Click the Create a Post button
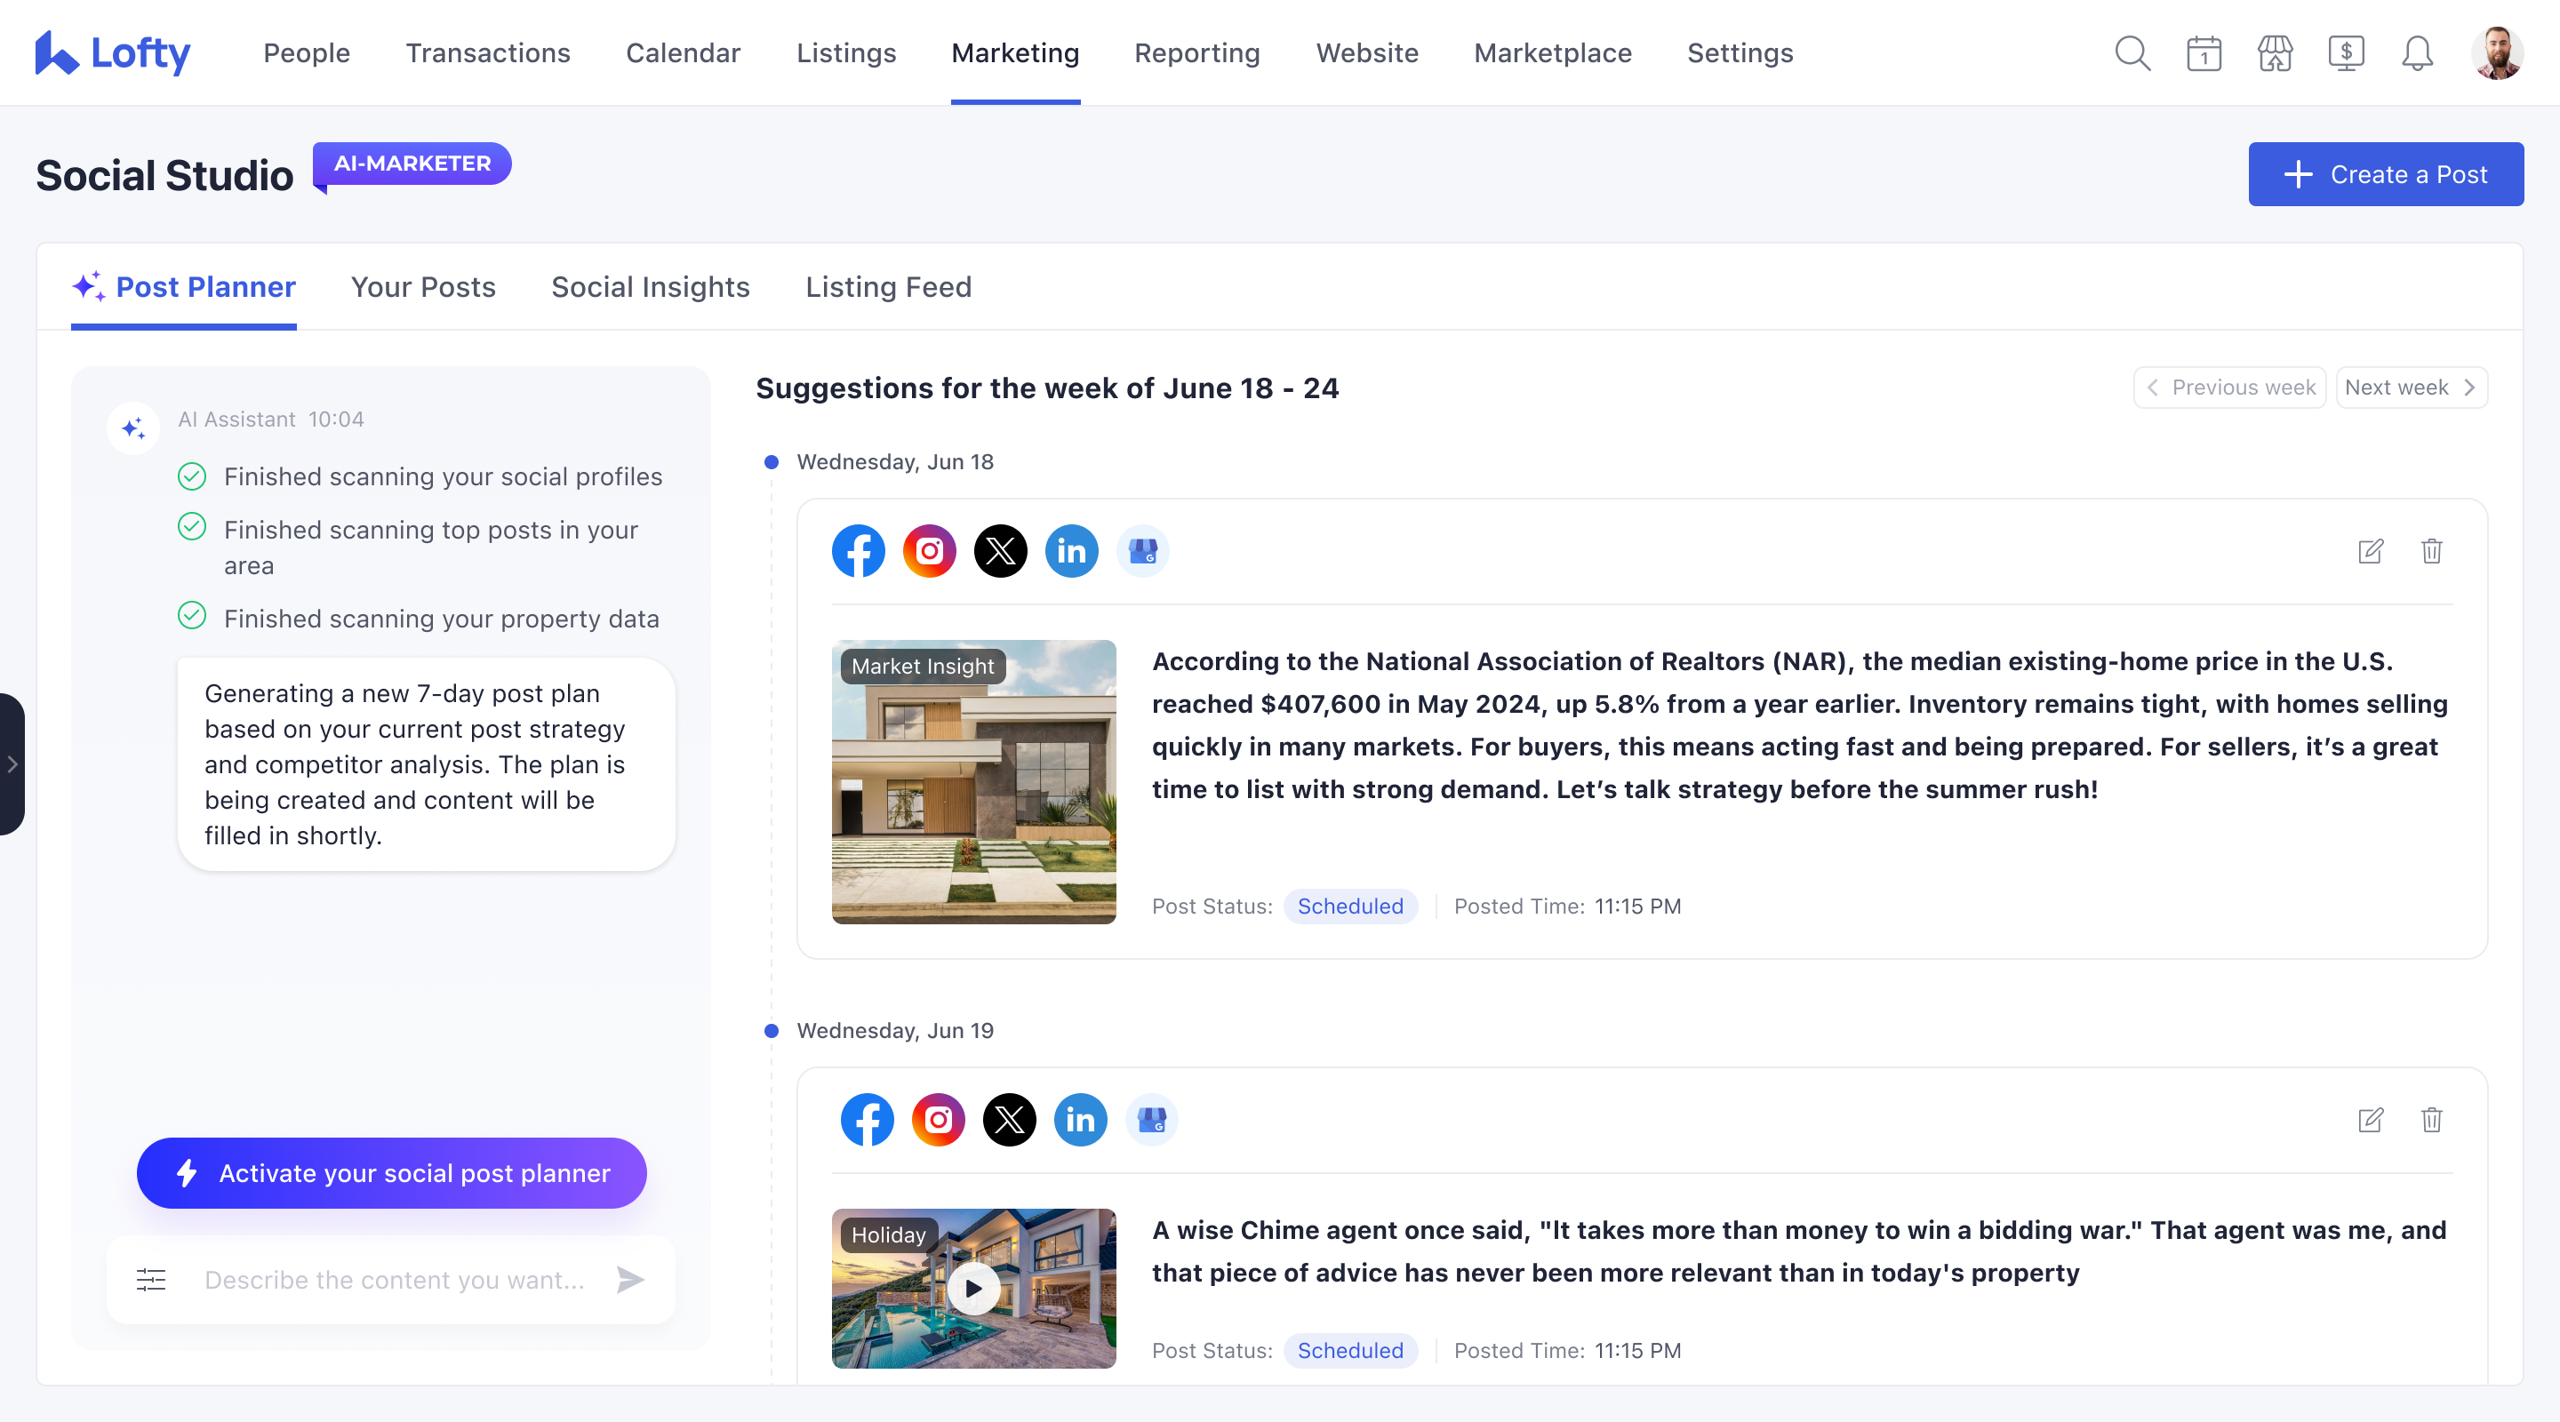 [x=2385, y=174]
